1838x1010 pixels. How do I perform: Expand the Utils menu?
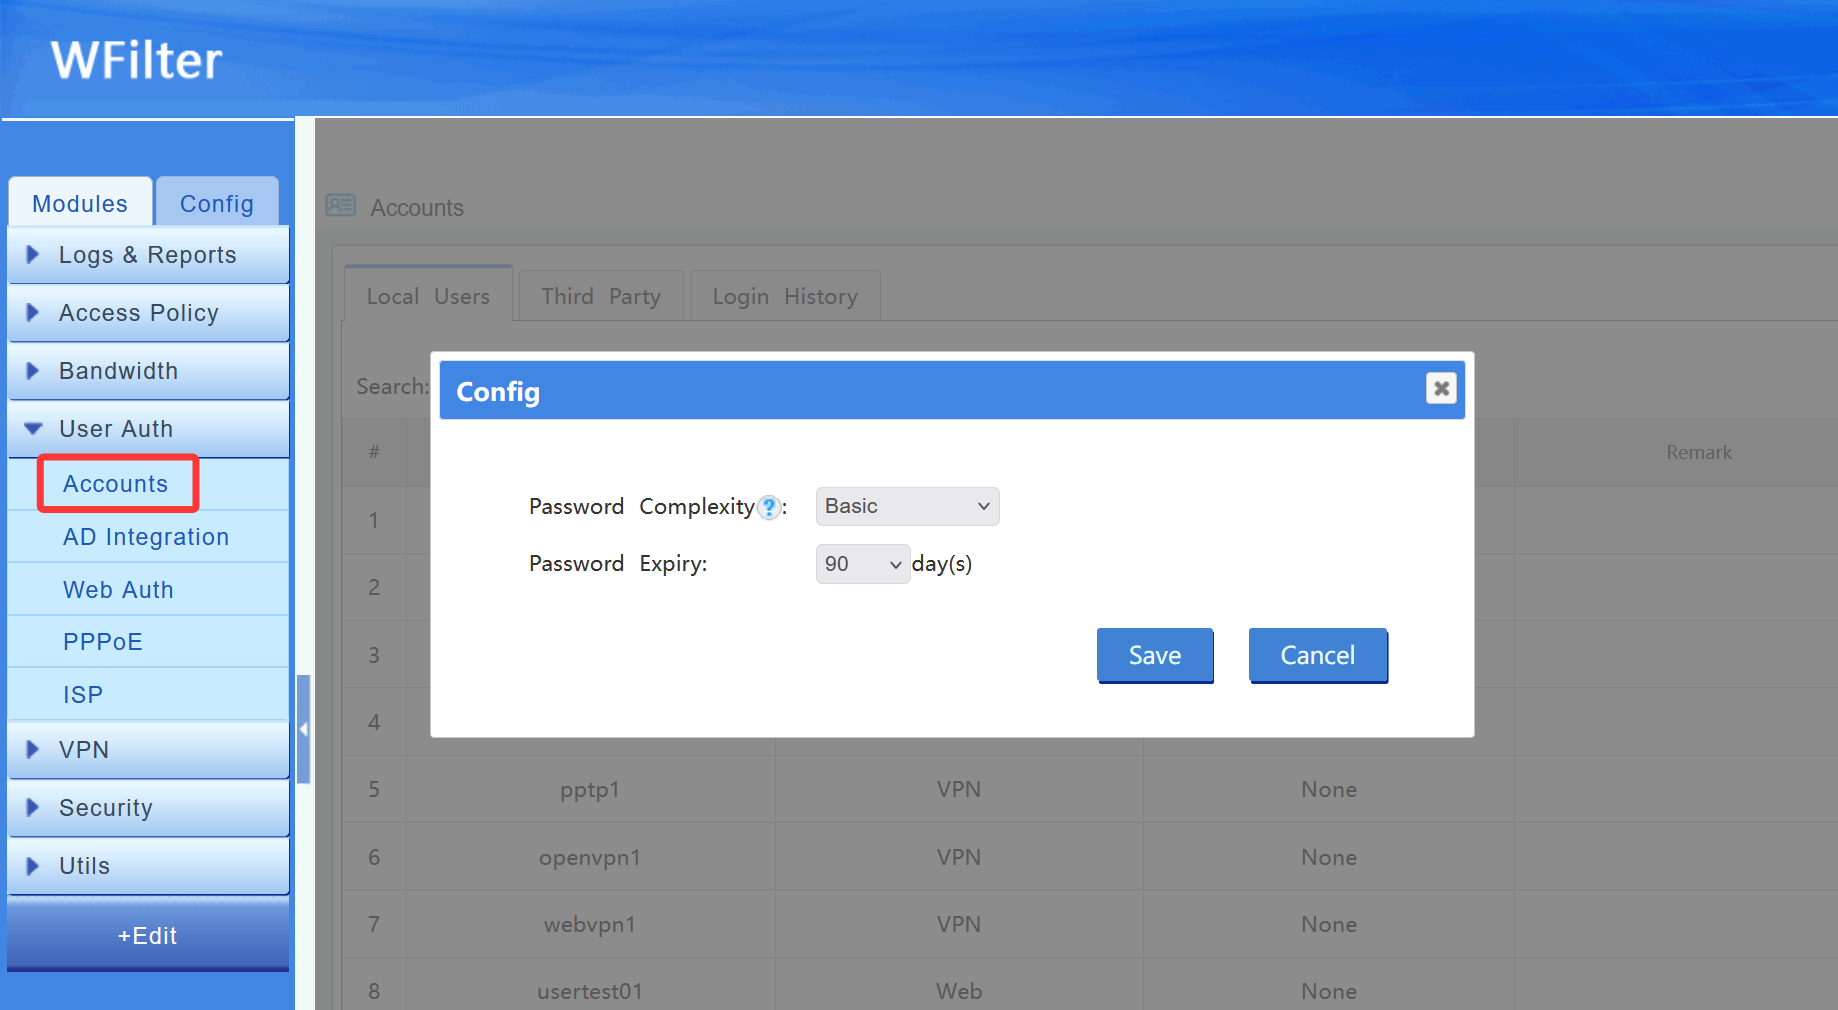(148, 866)
